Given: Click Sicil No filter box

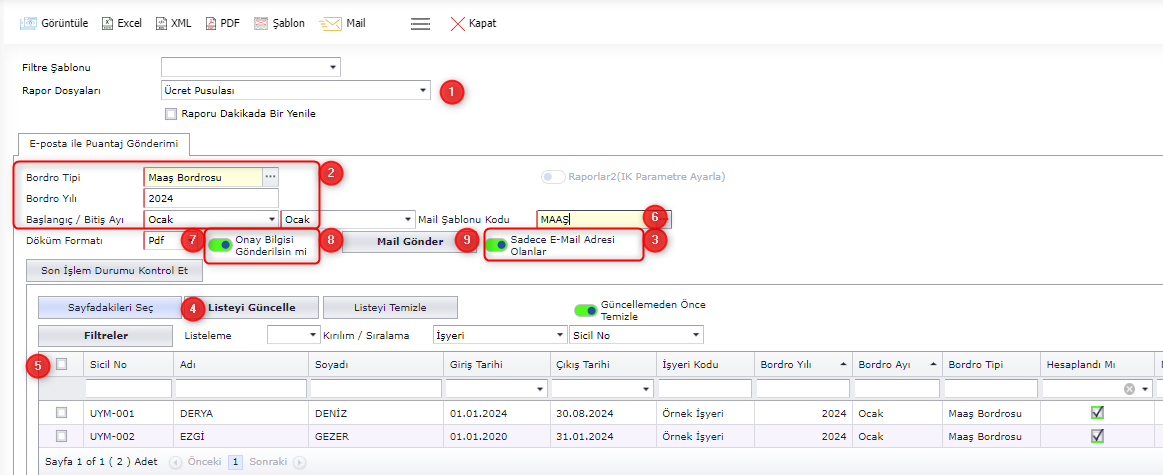Looking at the screenshot, I should point(129,389).
